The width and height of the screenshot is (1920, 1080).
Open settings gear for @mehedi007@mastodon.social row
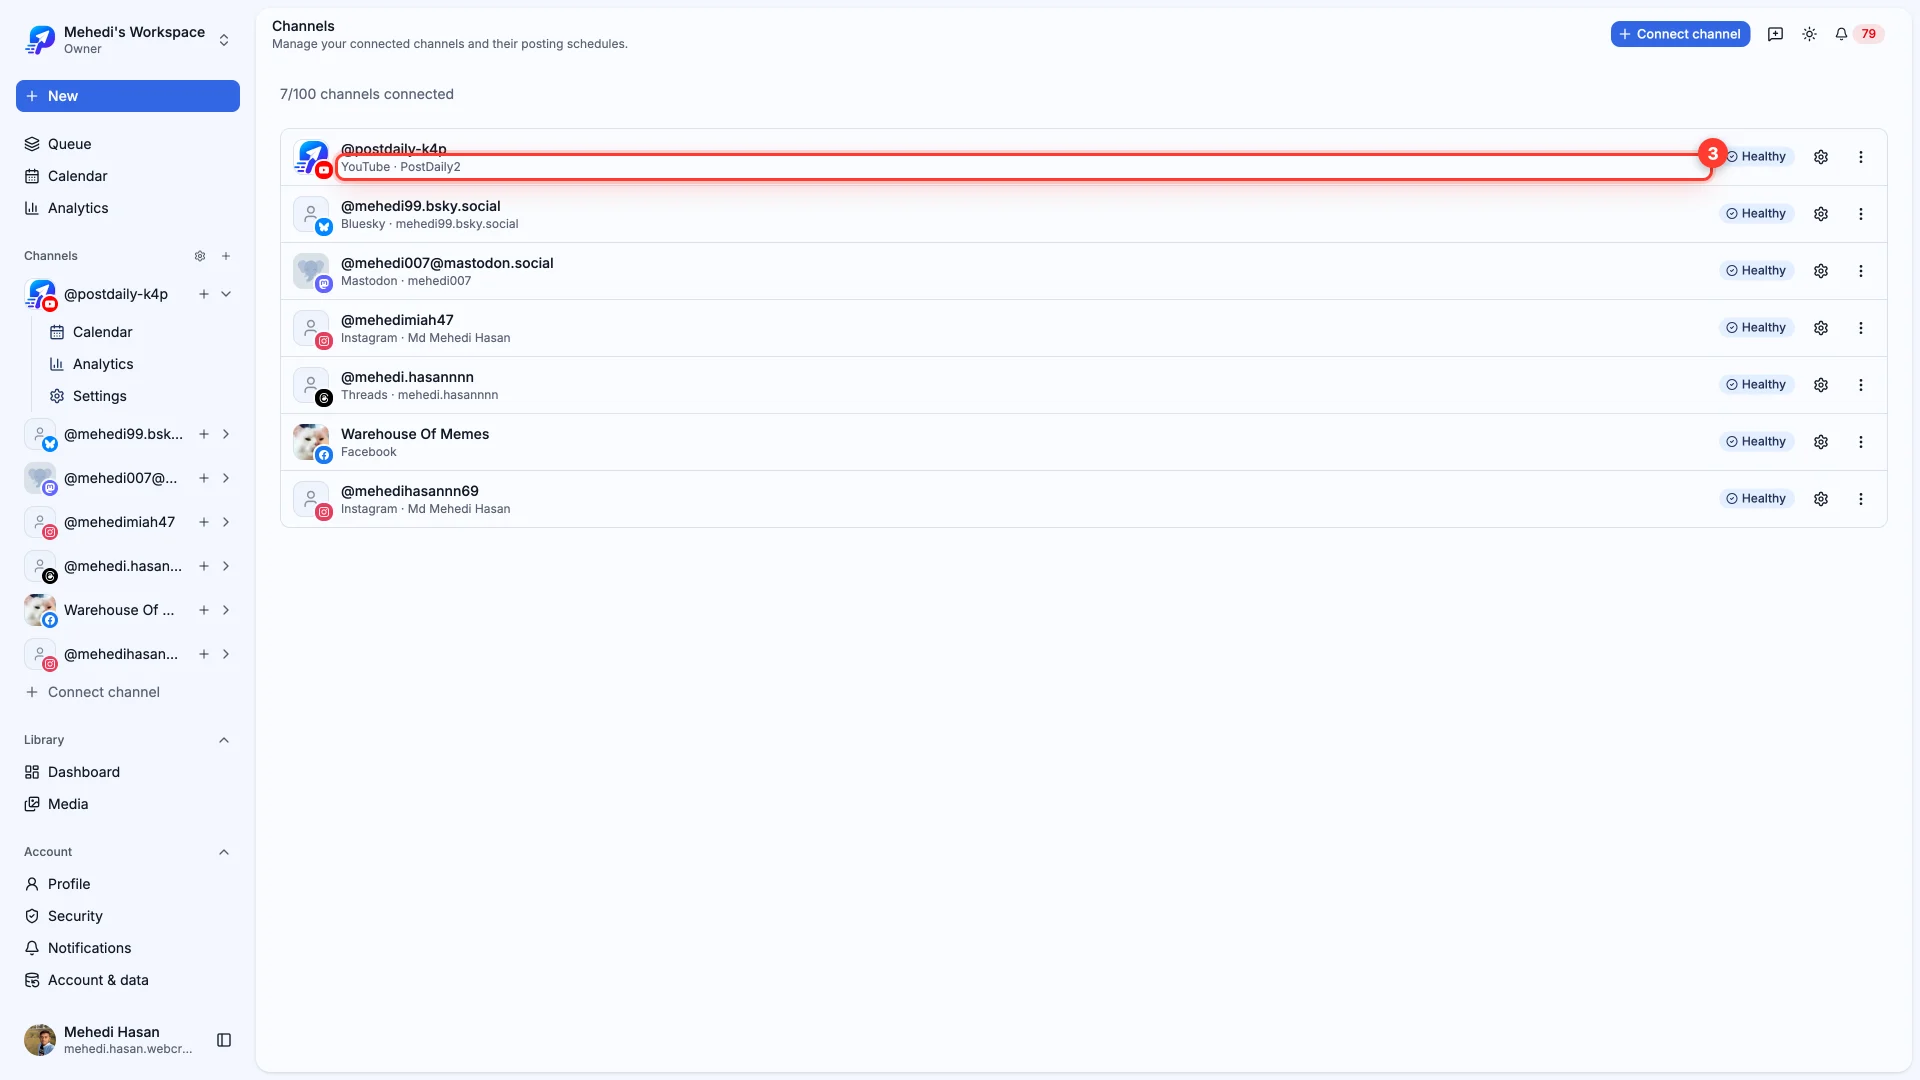click(1821, 271)
